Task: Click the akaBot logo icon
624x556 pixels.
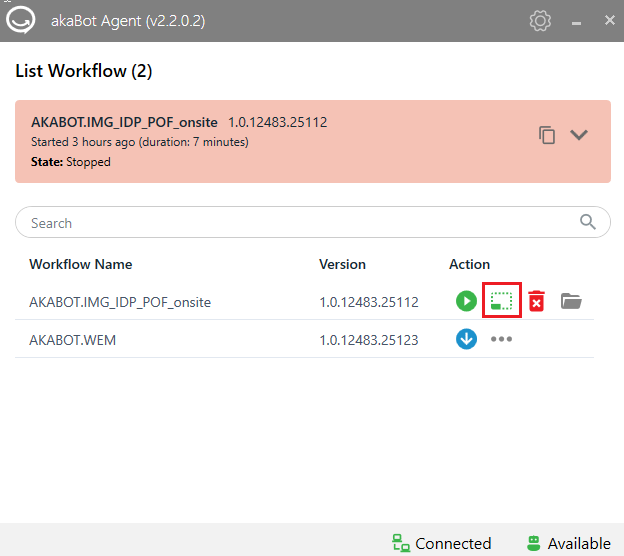Action: pyautogui.click(x=21, y=20)
